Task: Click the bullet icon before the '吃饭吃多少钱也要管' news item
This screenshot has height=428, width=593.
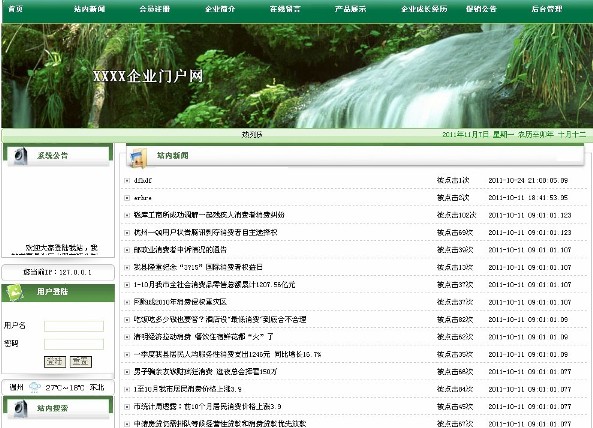Action: point(127,320)
